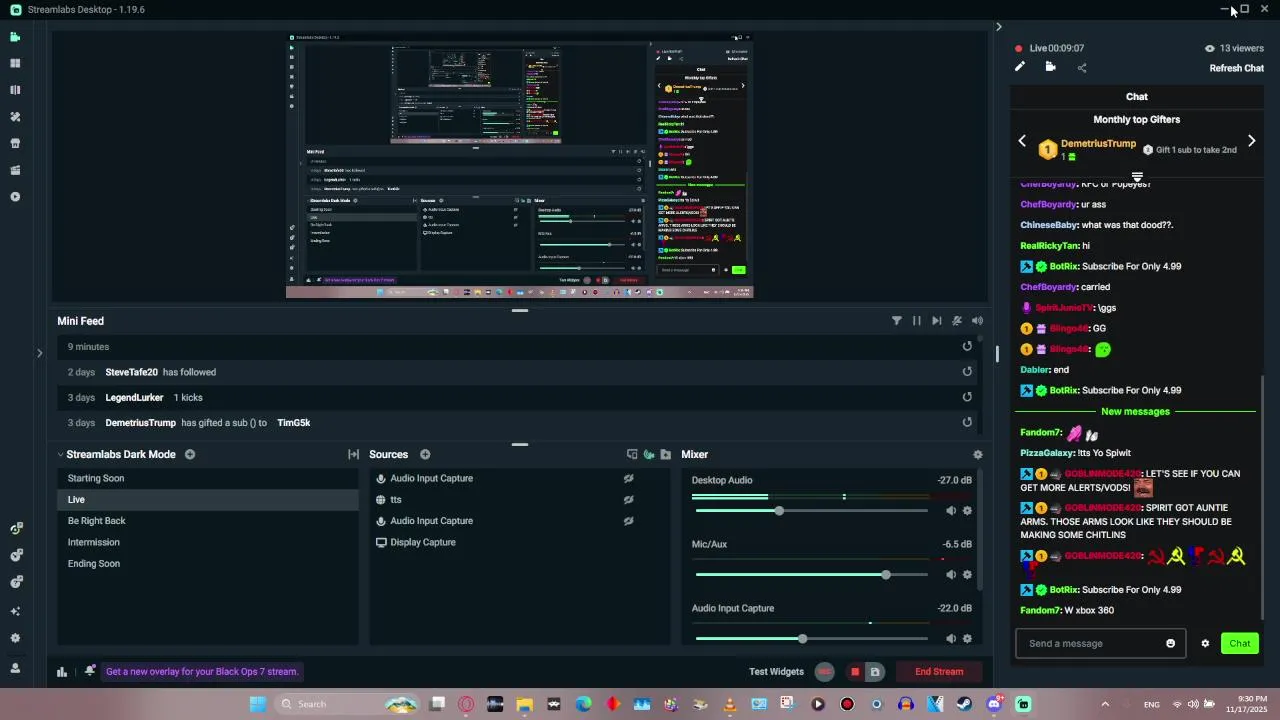
Task: Skip the current alert in Mini Feed
Action: pos(936,321)
